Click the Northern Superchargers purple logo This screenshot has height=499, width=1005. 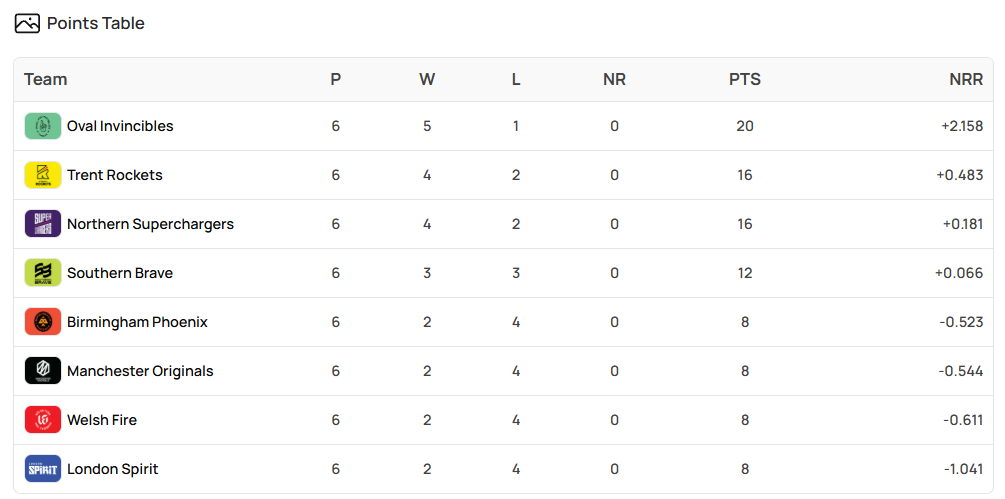pos(43,224)
